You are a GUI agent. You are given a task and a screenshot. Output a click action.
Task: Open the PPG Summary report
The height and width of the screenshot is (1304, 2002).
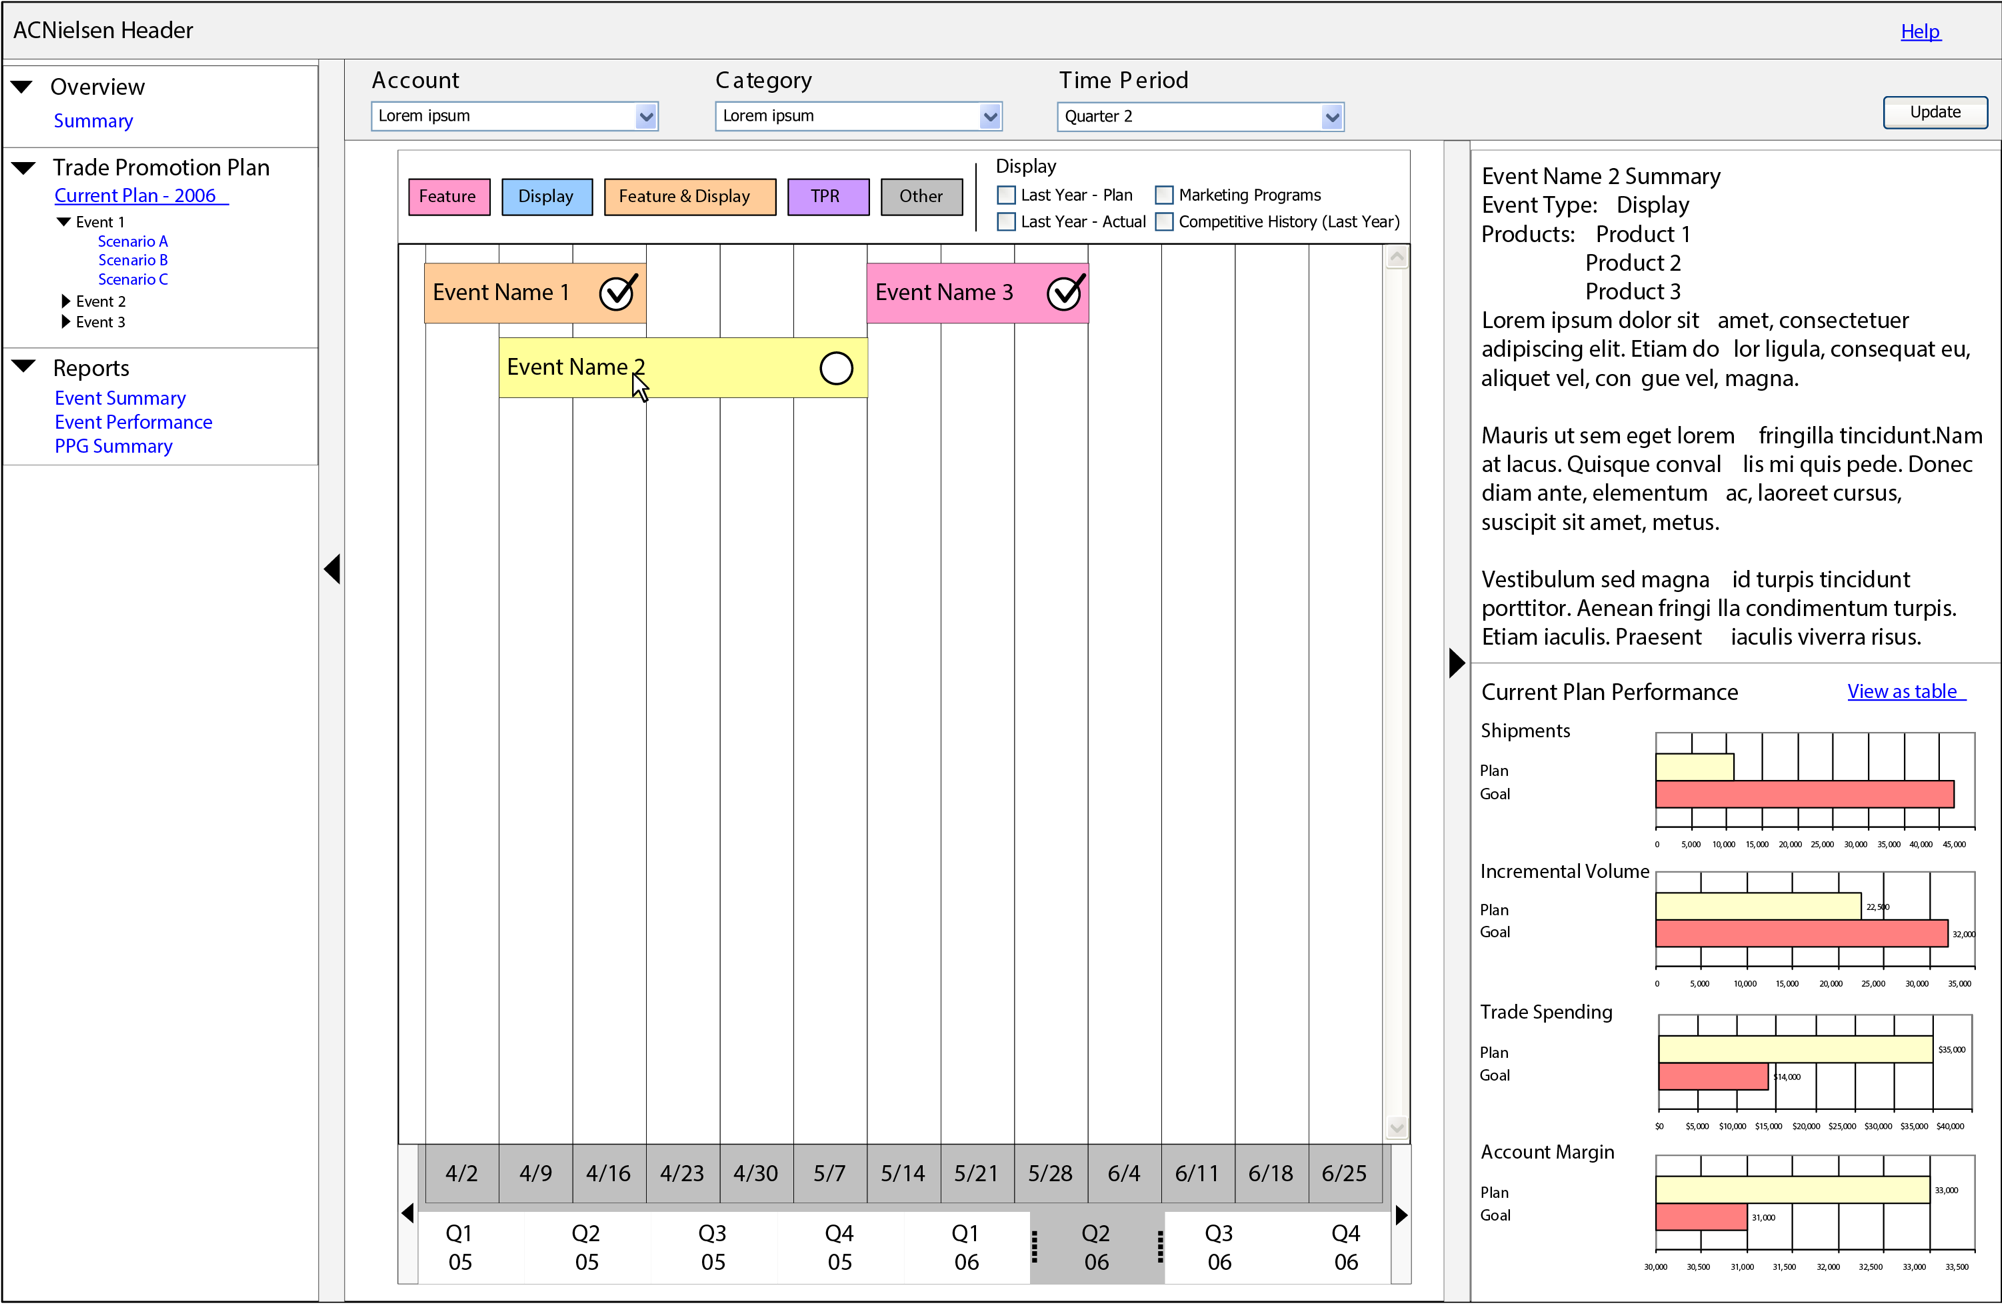pyautogui.click(x=113, y=446)
